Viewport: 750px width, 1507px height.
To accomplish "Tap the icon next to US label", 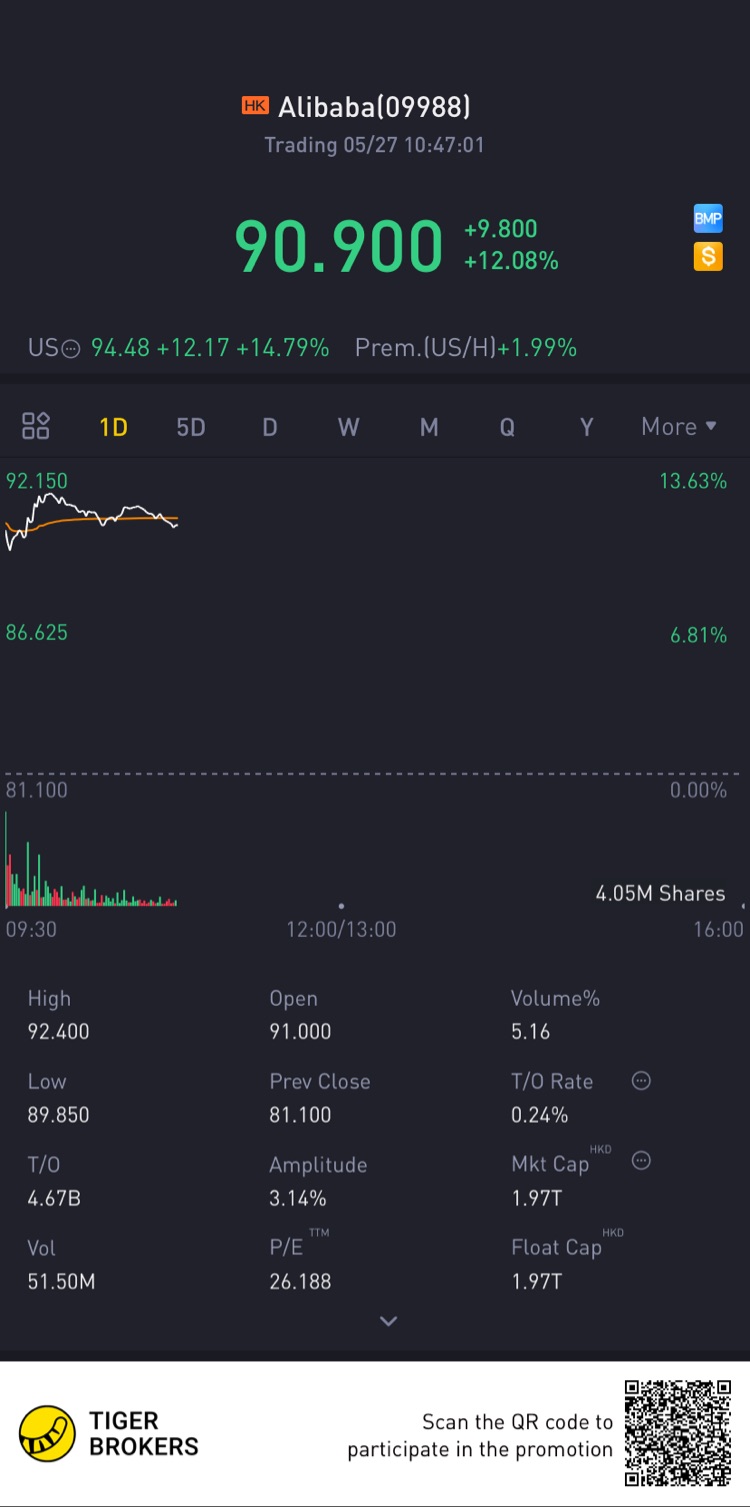I will pos(70,349).
